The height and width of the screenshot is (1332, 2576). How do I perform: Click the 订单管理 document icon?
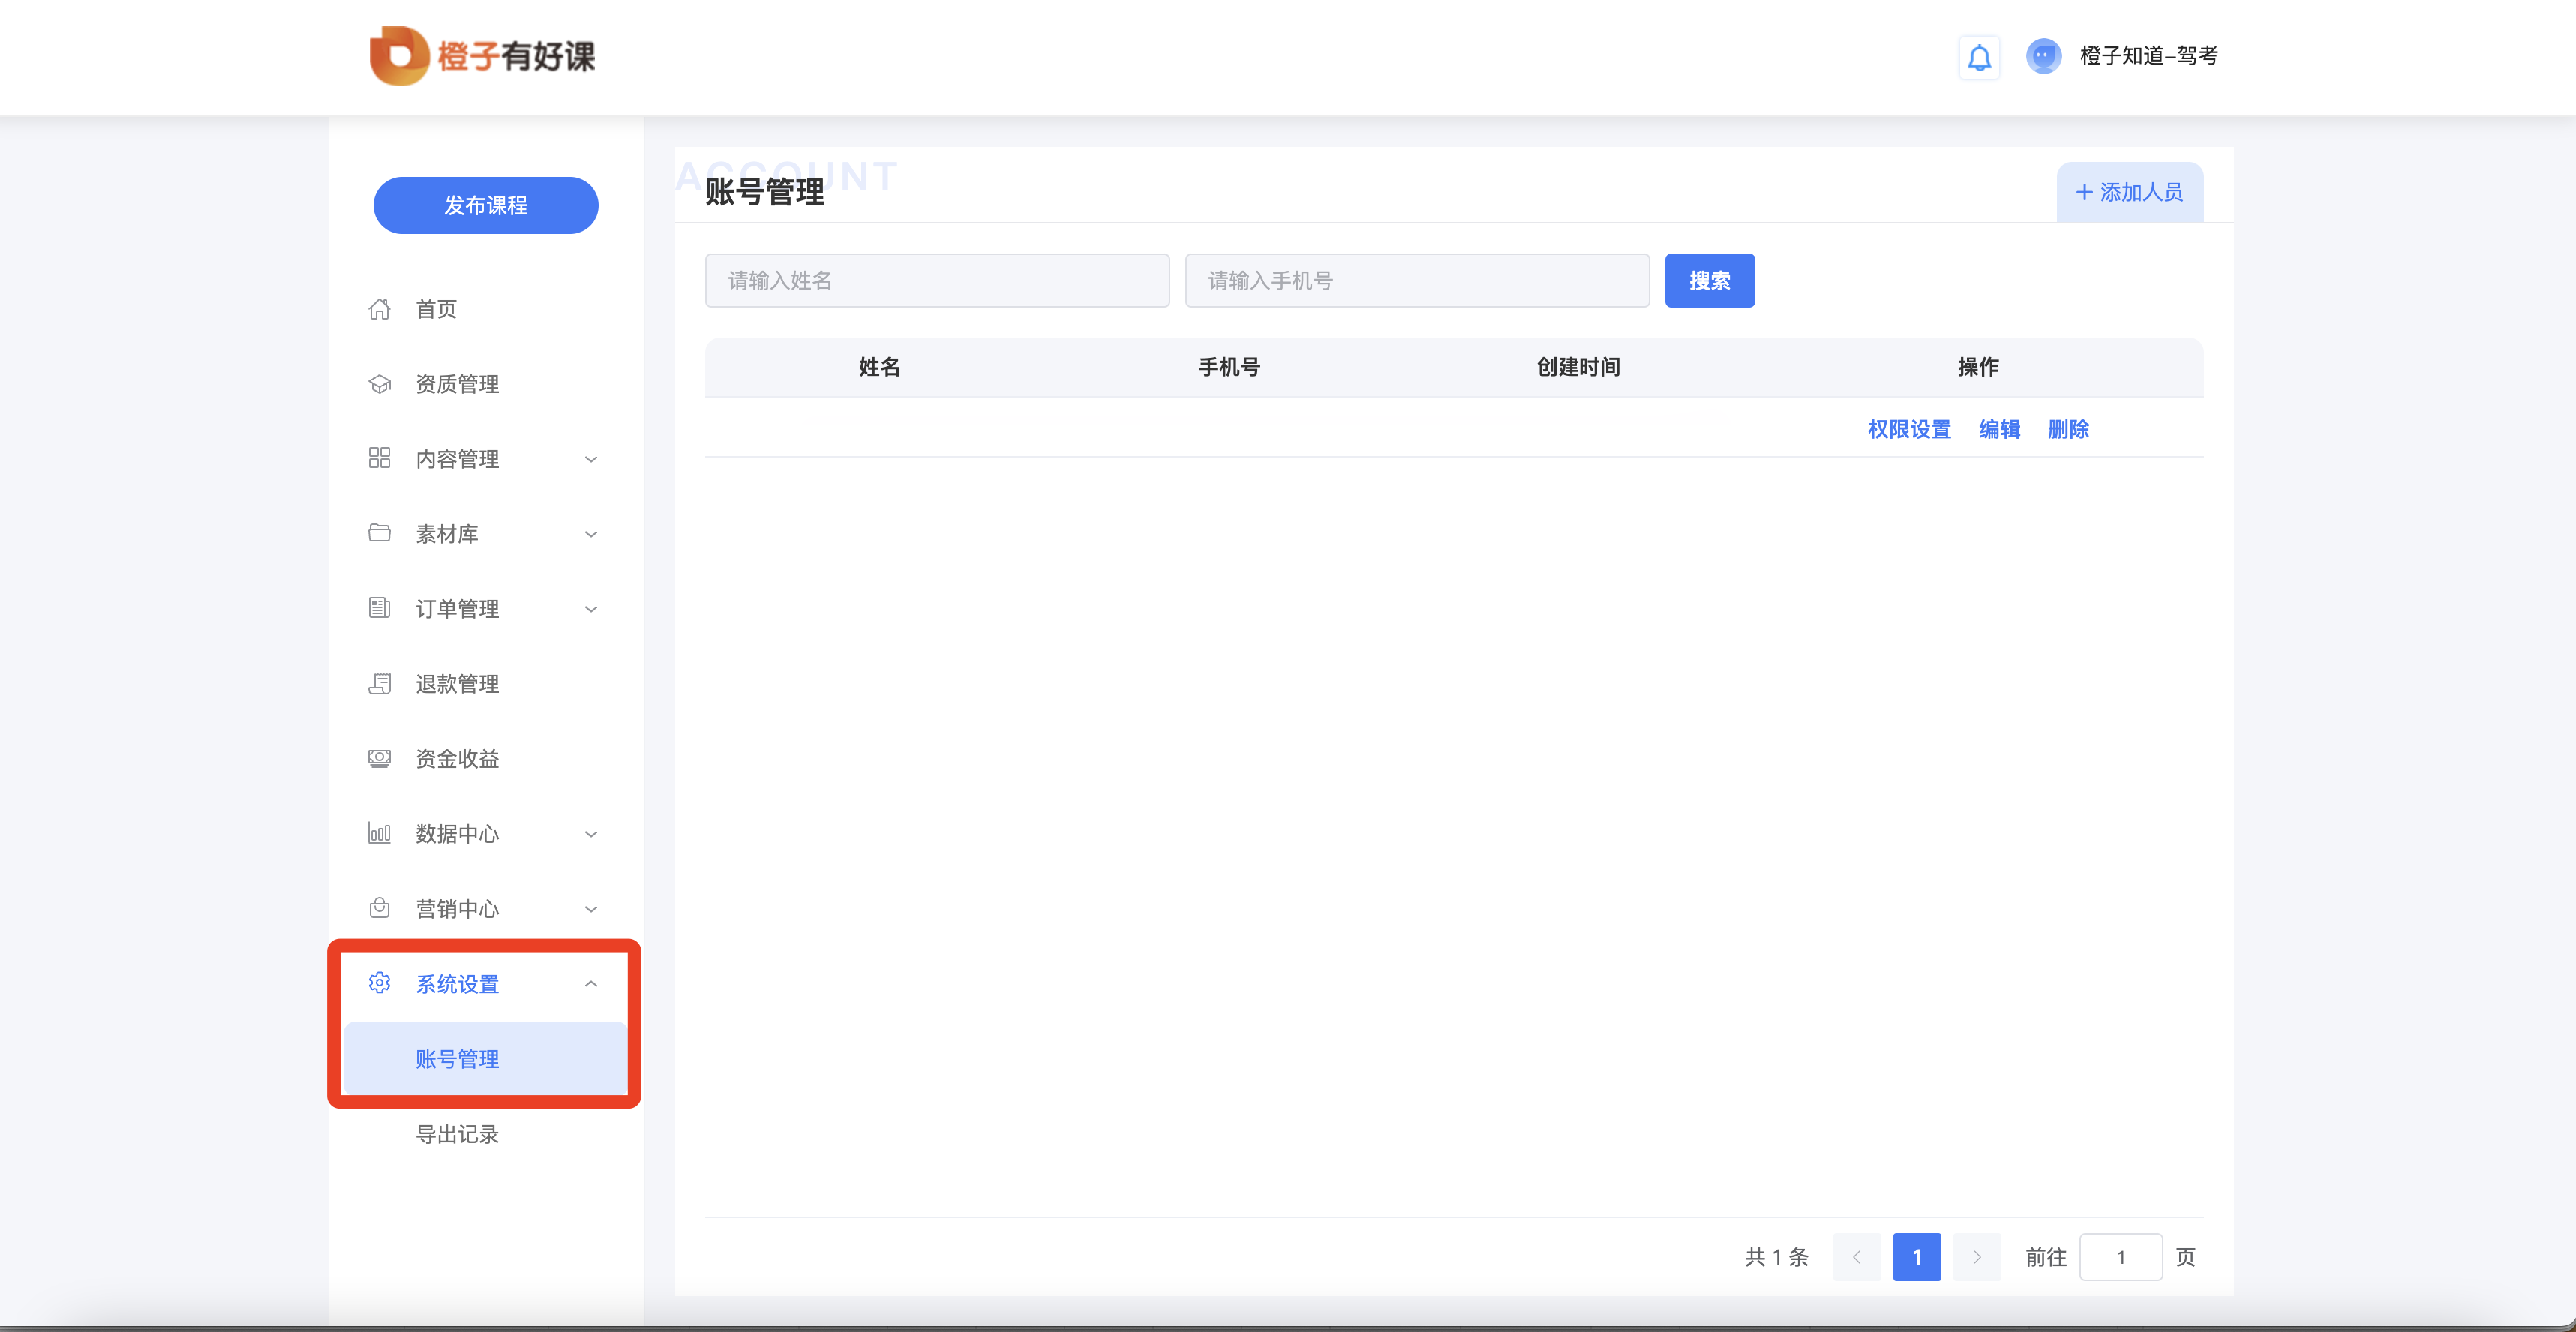click(380, 608)
